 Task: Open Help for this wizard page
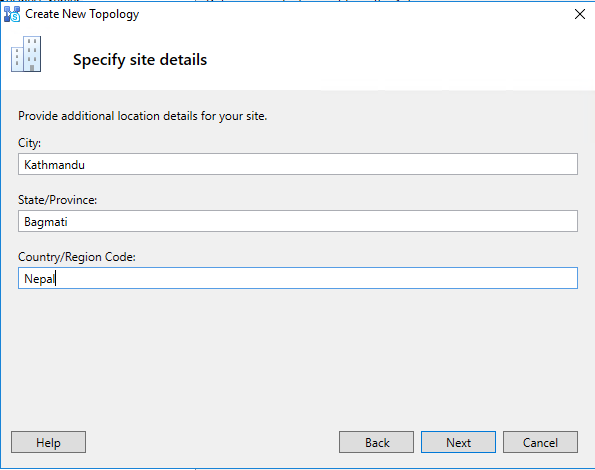pyautogui.click(x=49, y=442)
